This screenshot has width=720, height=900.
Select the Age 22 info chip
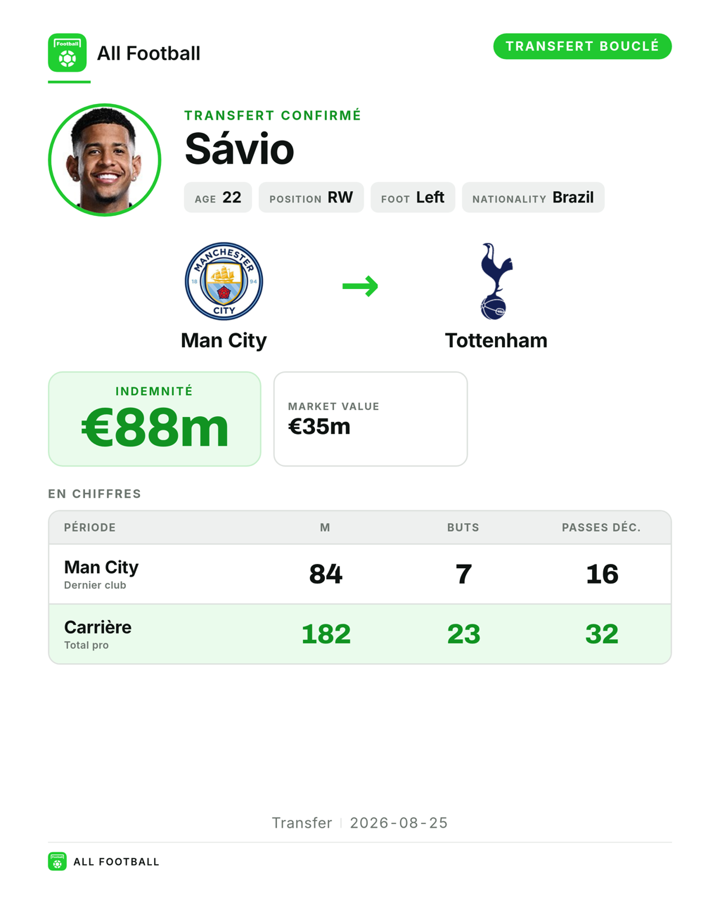(218, 197)
